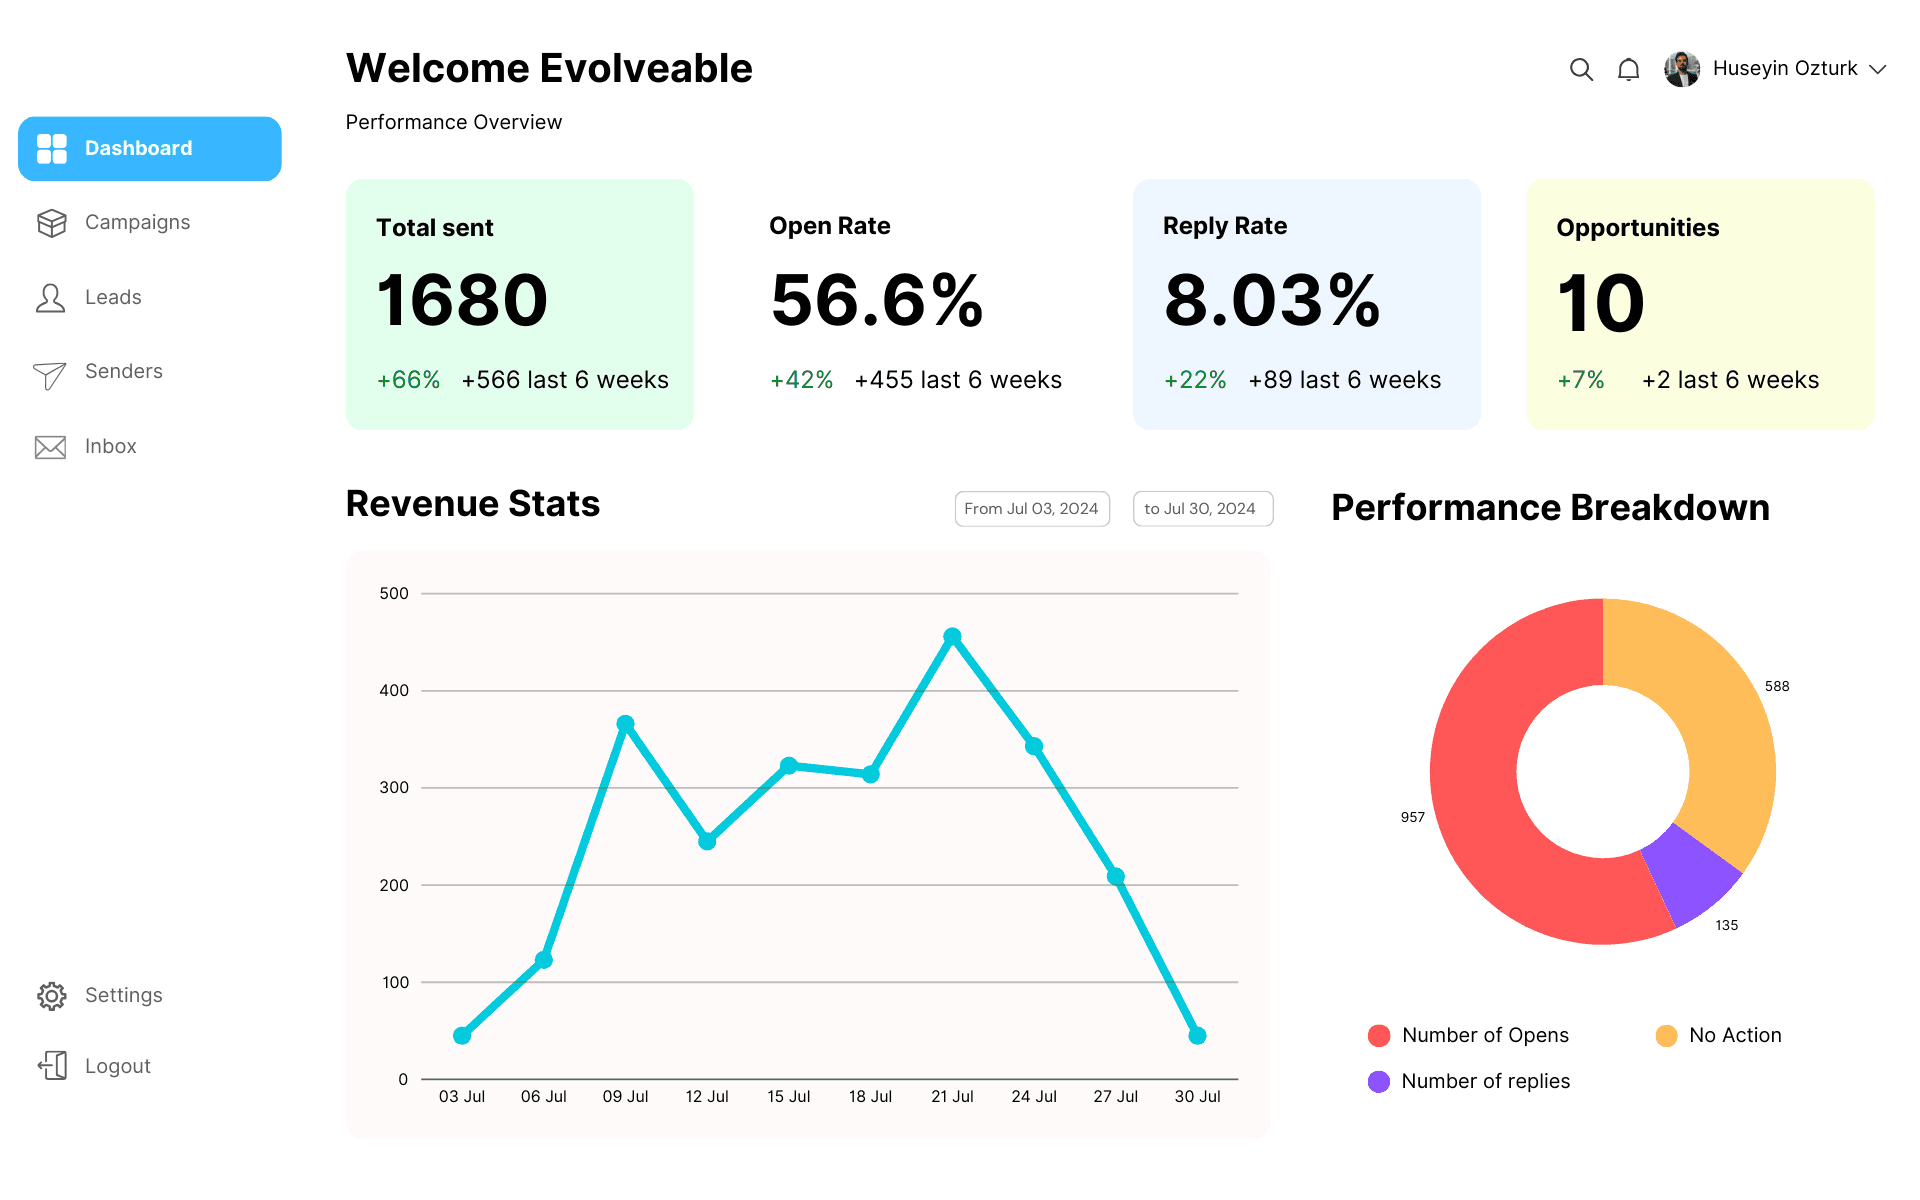
Task: Click the Senders paper plane icon
Action: pyautogui.click(x=50, y=375)
